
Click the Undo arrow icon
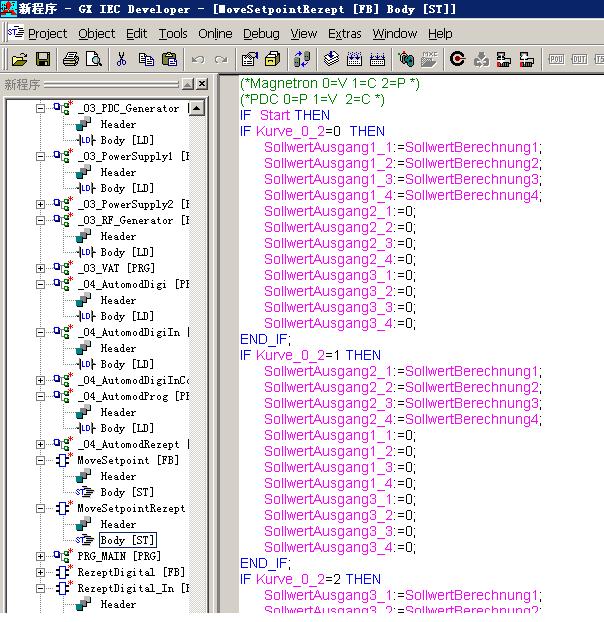(198, 60)
